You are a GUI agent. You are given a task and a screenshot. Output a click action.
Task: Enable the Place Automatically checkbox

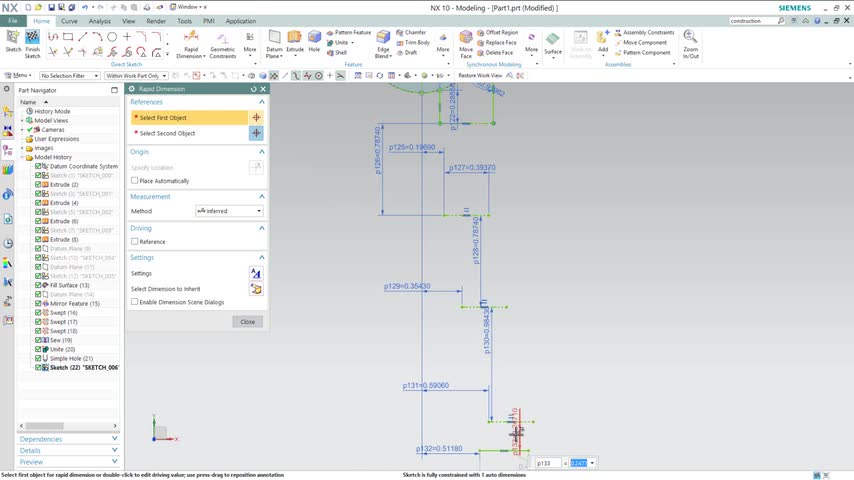point(135,181)
